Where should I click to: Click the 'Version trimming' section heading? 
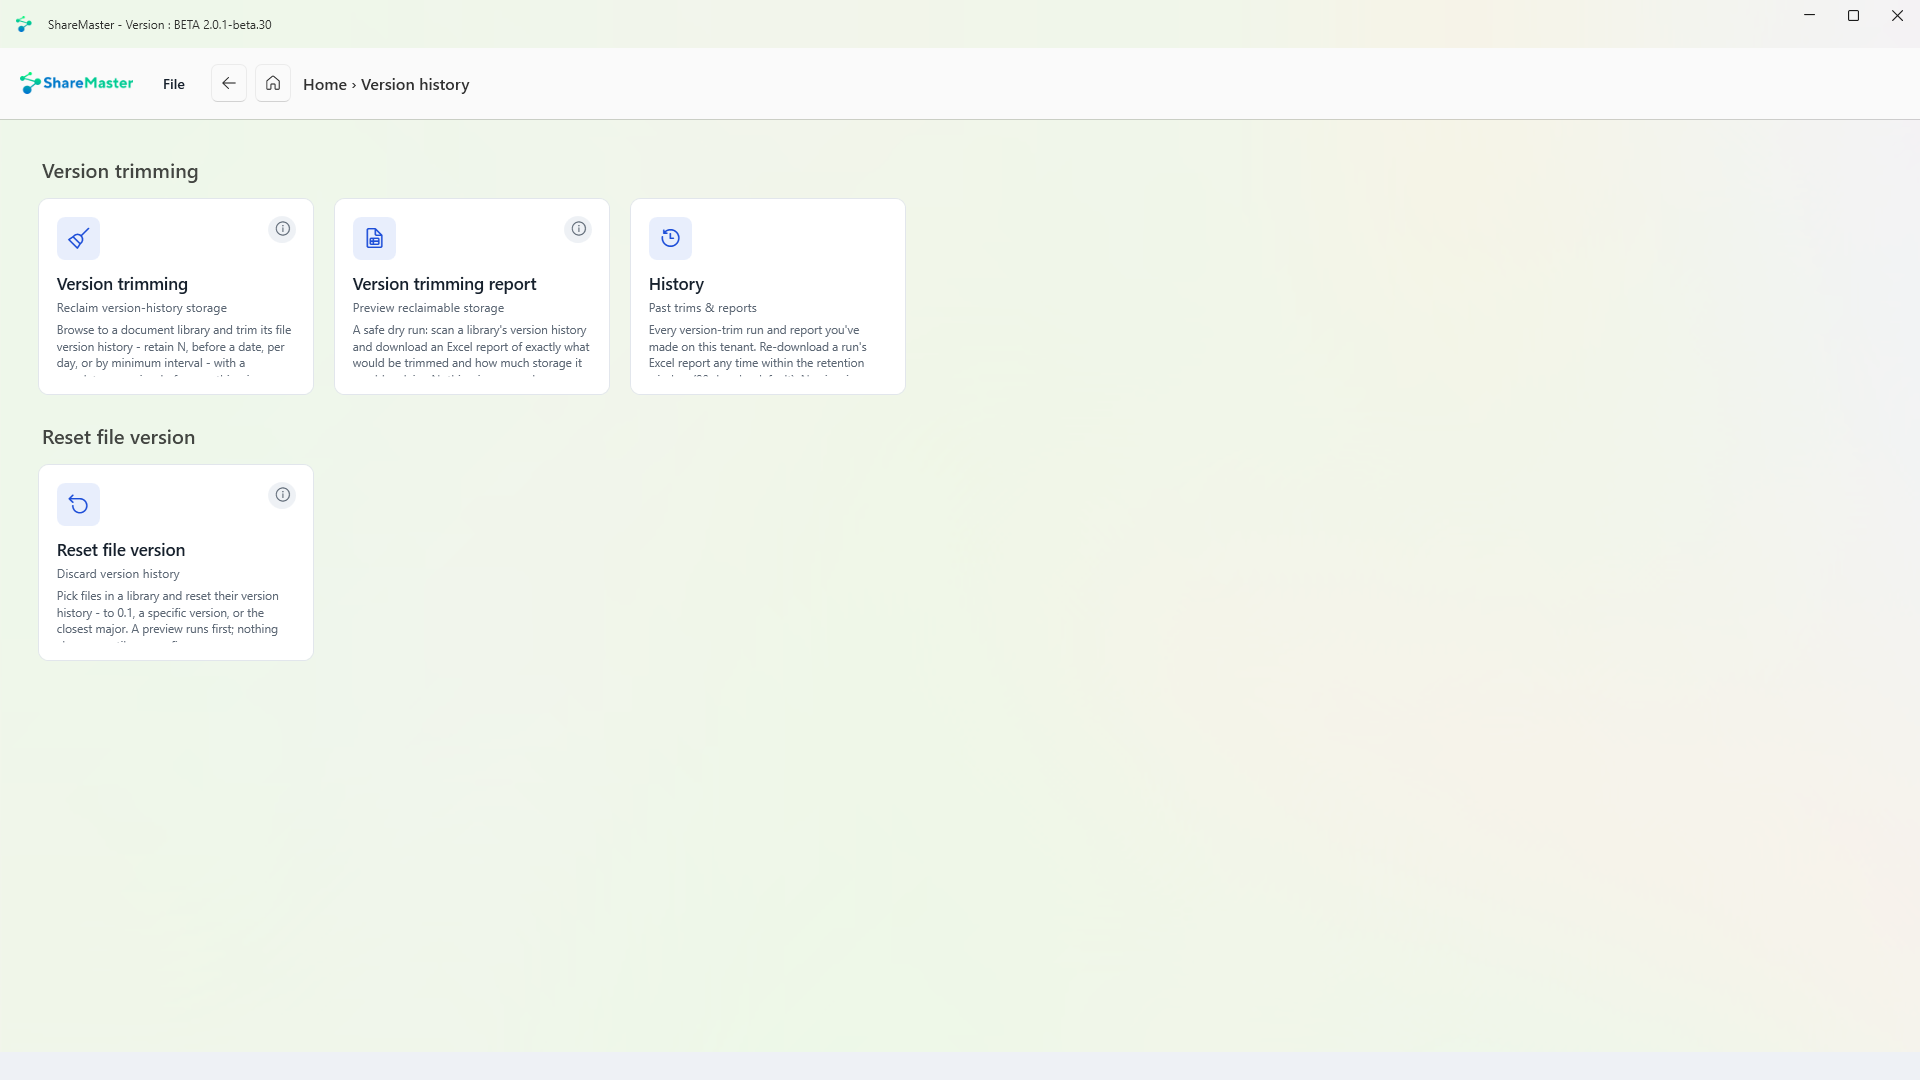click(120, 171)
